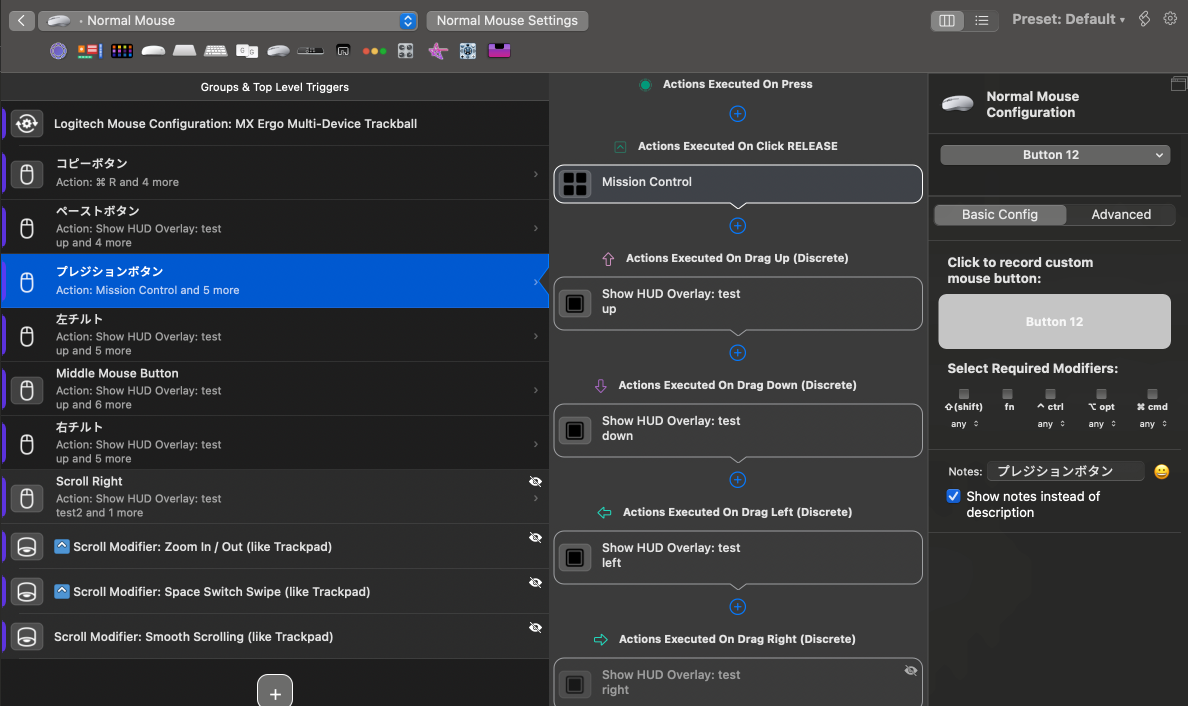Toggle visibility of Smooth Scrolling scroll modifier
1188x706 pixels.
click(535, 627)
